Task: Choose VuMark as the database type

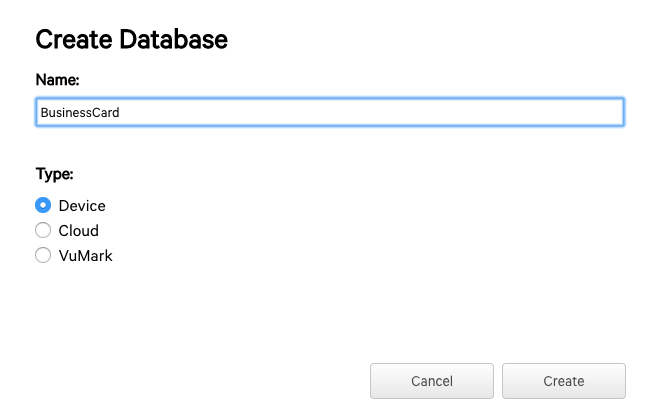Action: 43,255
